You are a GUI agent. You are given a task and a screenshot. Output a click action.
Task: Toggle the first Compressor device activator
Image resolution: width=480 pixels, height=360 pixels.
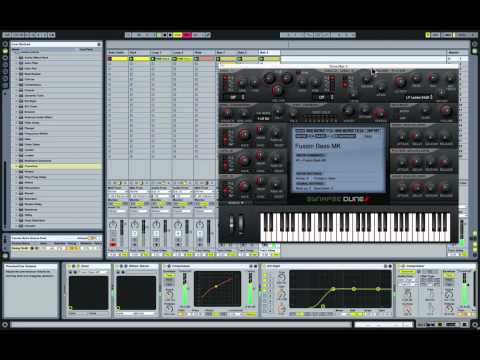169,266
